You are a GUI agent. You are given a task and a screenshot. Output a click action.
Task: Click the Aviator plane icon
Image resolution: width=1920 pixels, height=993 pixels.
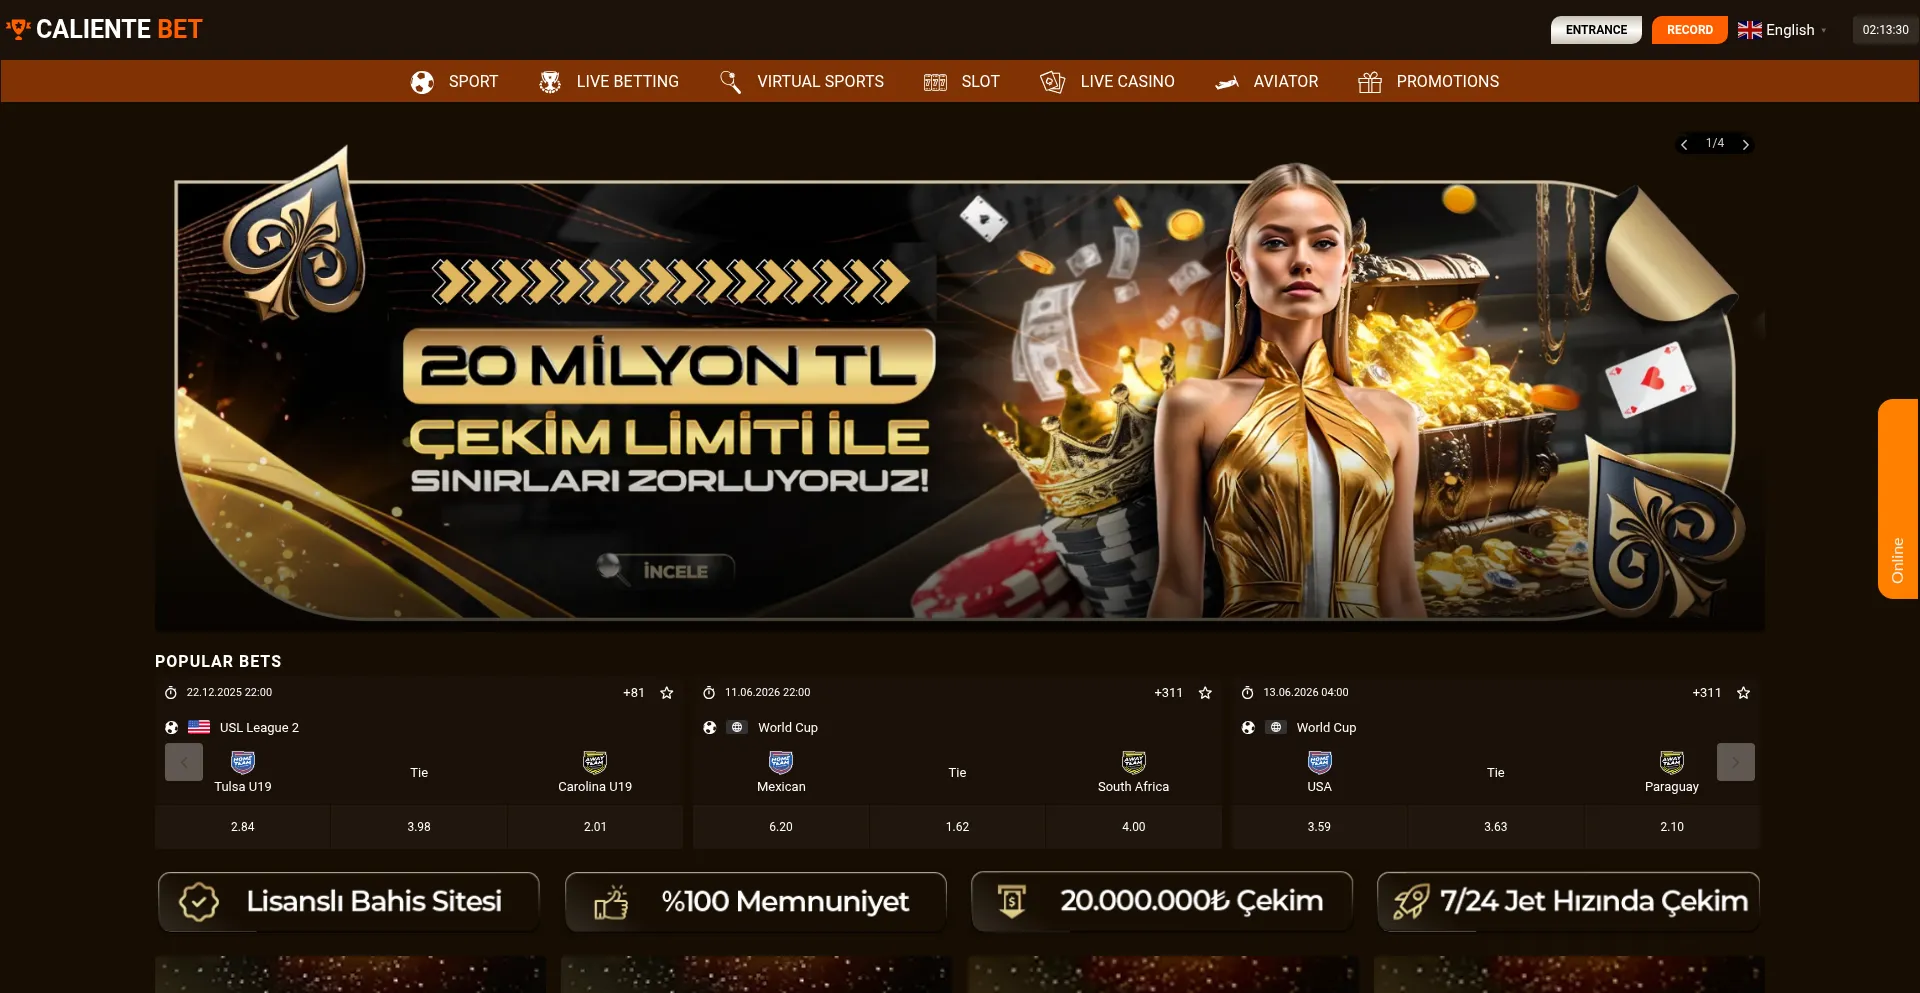pyautogui.click(x=1227, y=82)
